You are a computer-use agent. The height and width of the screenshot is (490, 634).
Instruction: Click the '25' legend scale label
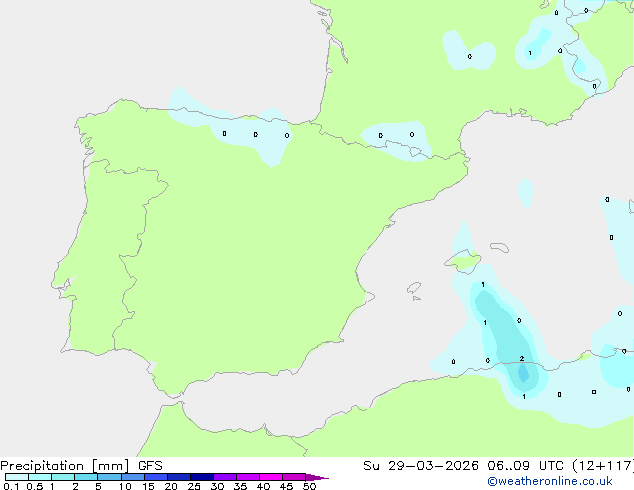coord(194,486)
